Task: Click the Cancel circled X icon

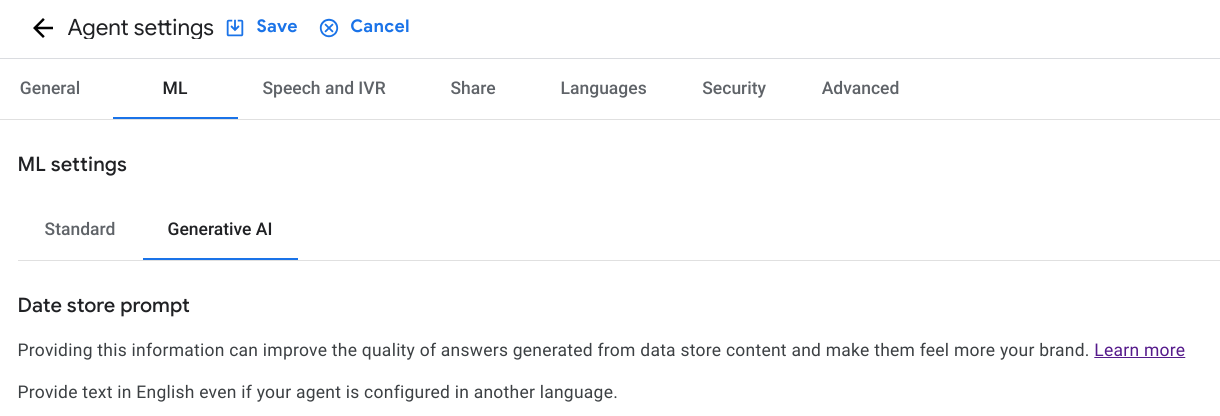Action: coord(329,27)
